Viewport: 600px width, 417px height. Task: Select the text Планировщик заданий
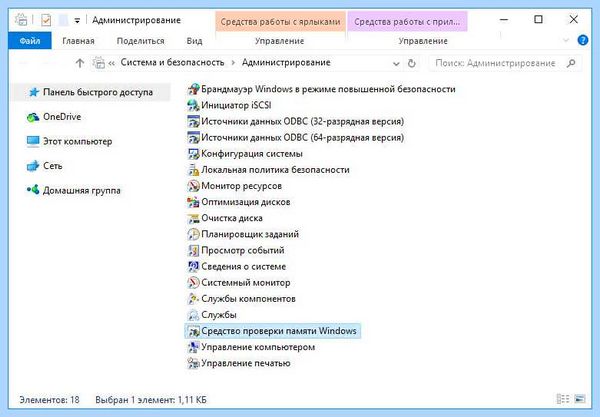tap(250, 234)
